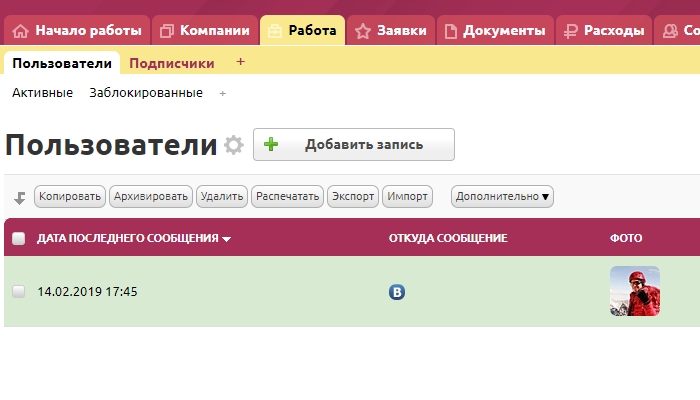Screen dimensions: 700x400
Task: Click the windows icon on Компании tab
Action: click(167, 31)
